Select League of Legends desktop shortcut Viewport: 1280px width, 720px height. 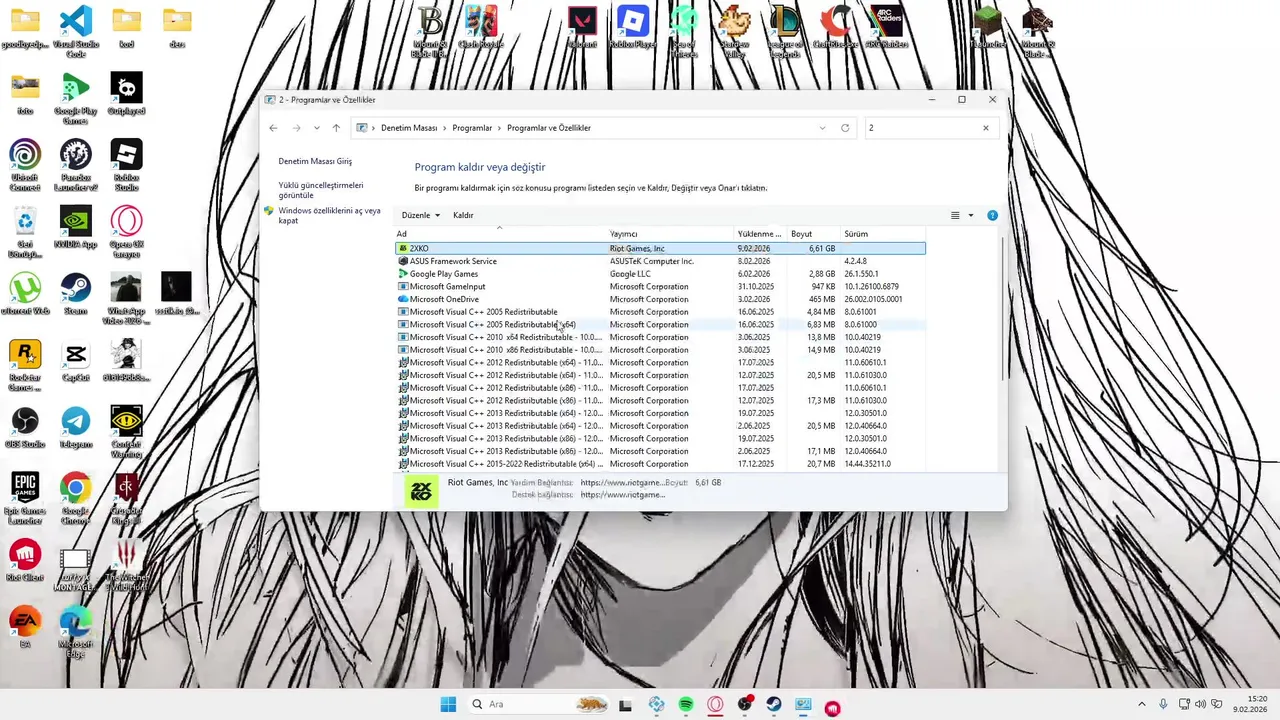point(785,31)
